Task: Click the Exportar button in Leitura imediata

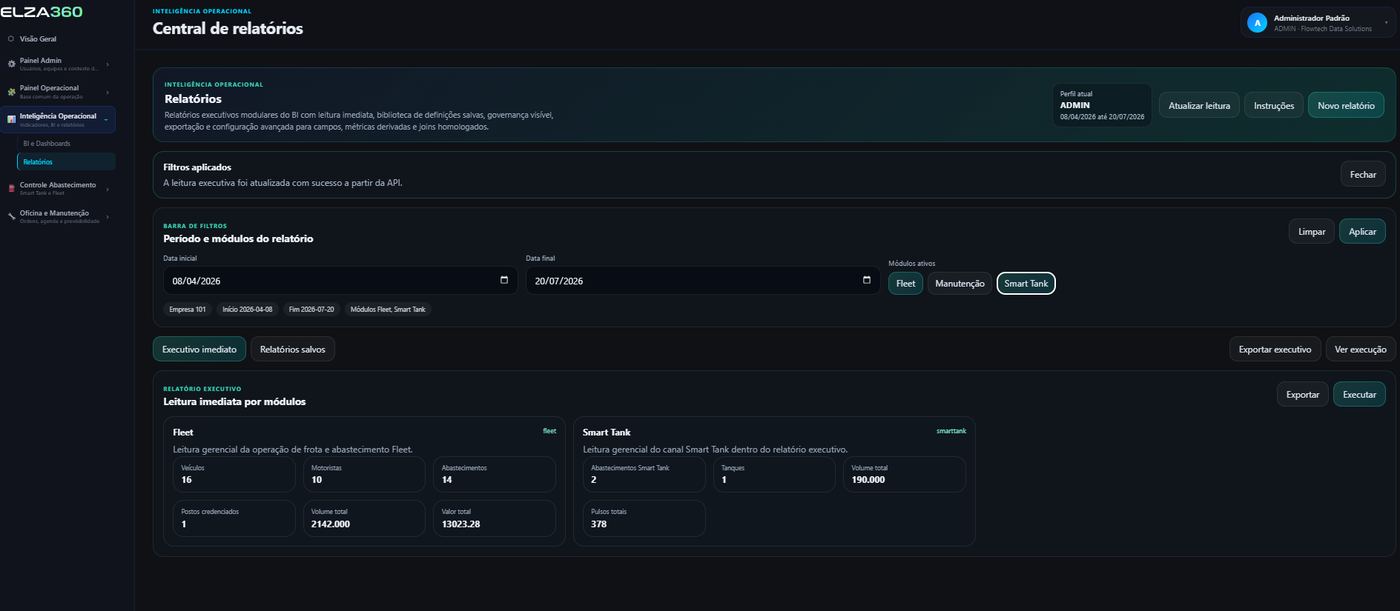Action: [1302, 394]
